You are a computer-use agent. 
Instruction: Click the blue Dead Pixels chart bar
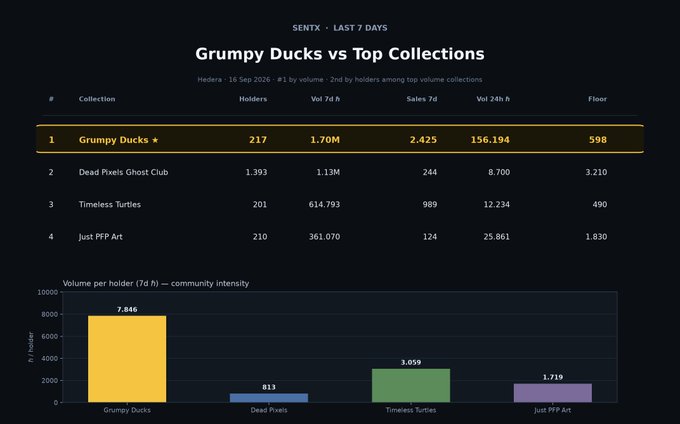(269, 398)
